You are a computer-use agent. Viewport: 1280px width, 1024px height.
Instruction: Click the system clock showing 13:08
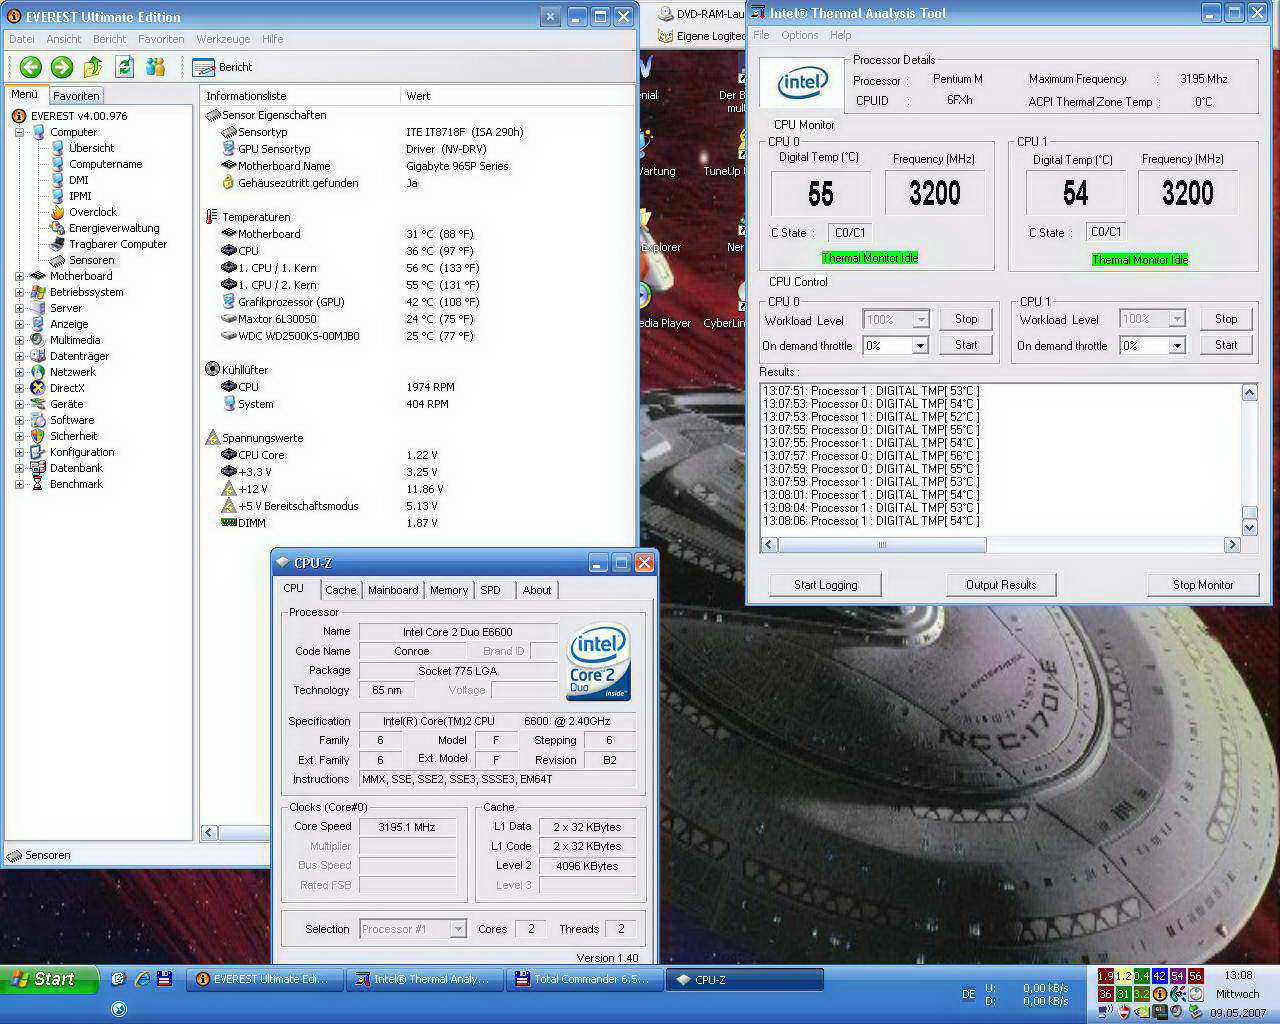(1238, 975)
